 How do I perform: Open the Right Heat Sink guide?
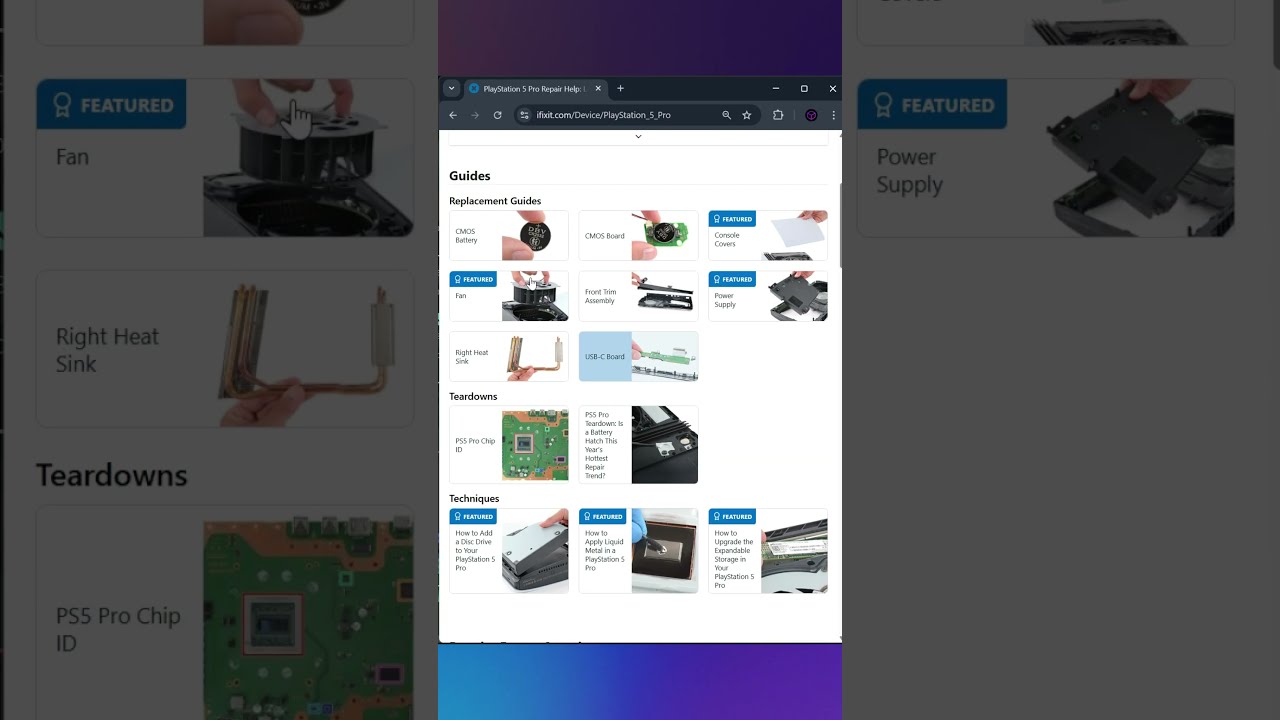coord(508,357)
